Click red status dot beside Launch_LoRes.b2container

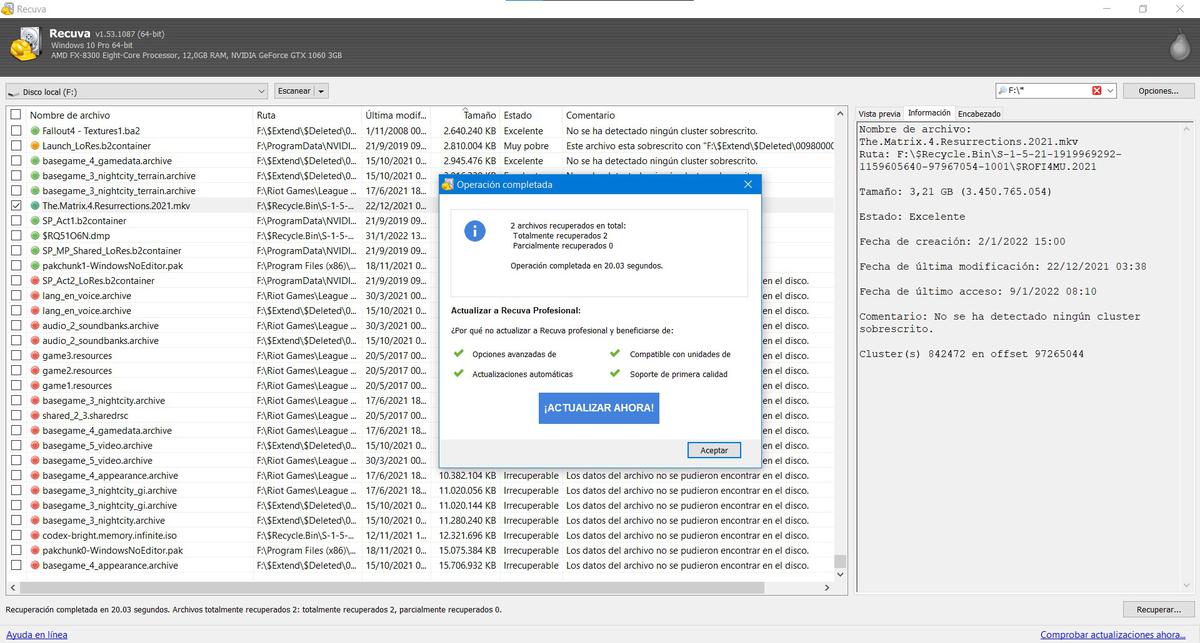click(x=33, y=145)
